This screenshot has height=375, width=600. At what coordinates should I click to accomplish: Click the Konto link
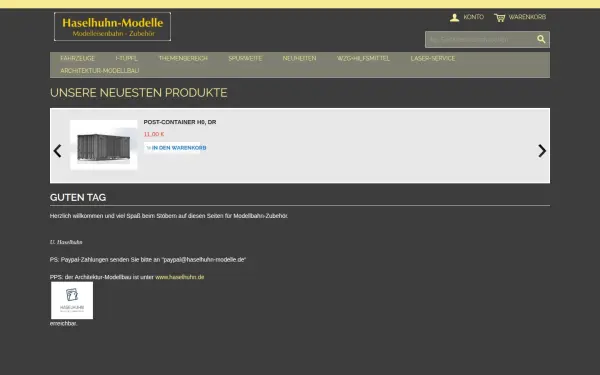(x=474, y=17)
